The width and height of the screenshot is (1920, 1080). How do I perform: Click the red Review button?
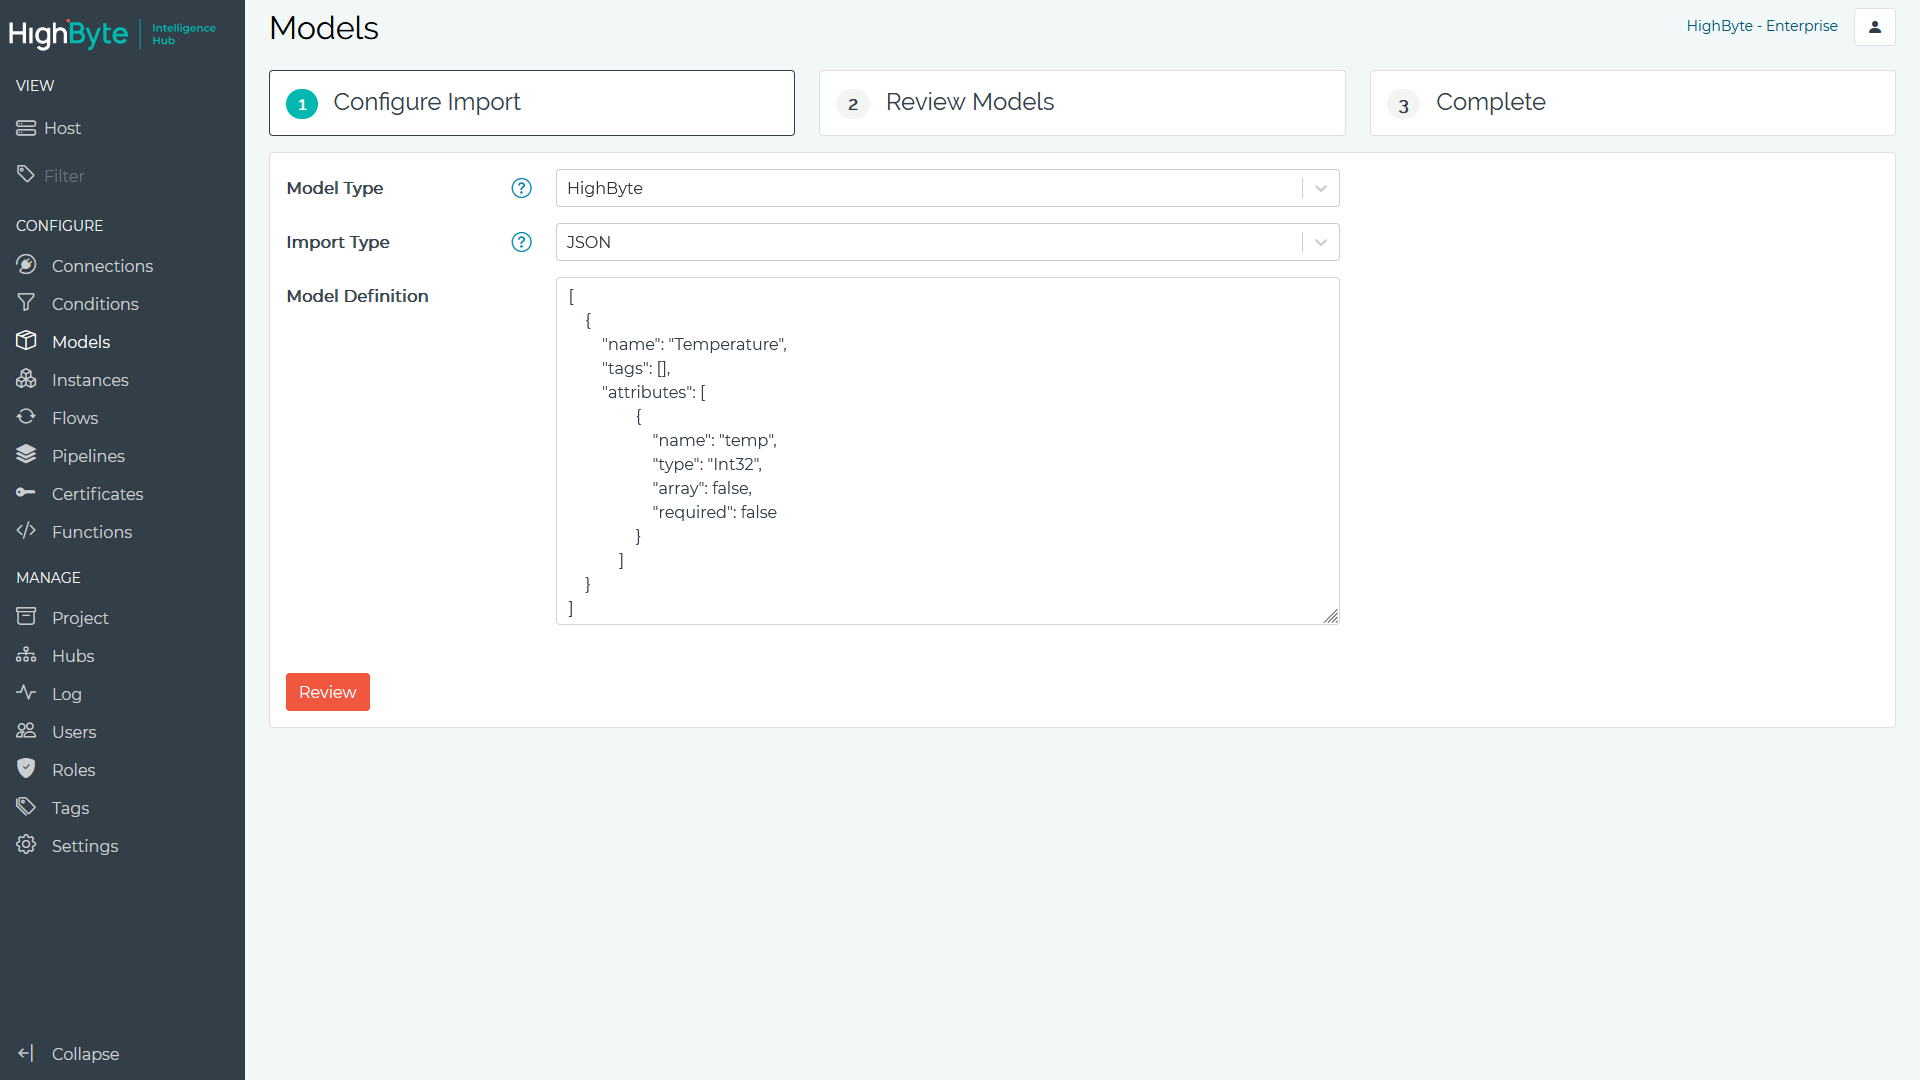[328, 692]
